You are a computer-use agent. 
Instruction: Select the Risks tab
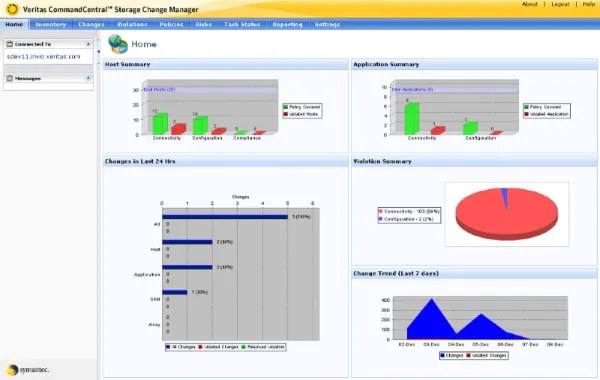[x=203, y=24]
